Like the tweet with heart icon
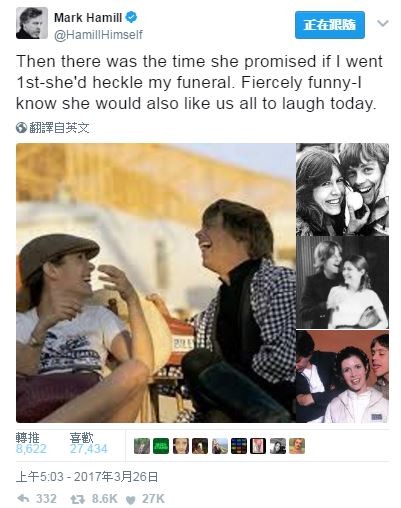 pyautogui.click(x=131, y=499)
